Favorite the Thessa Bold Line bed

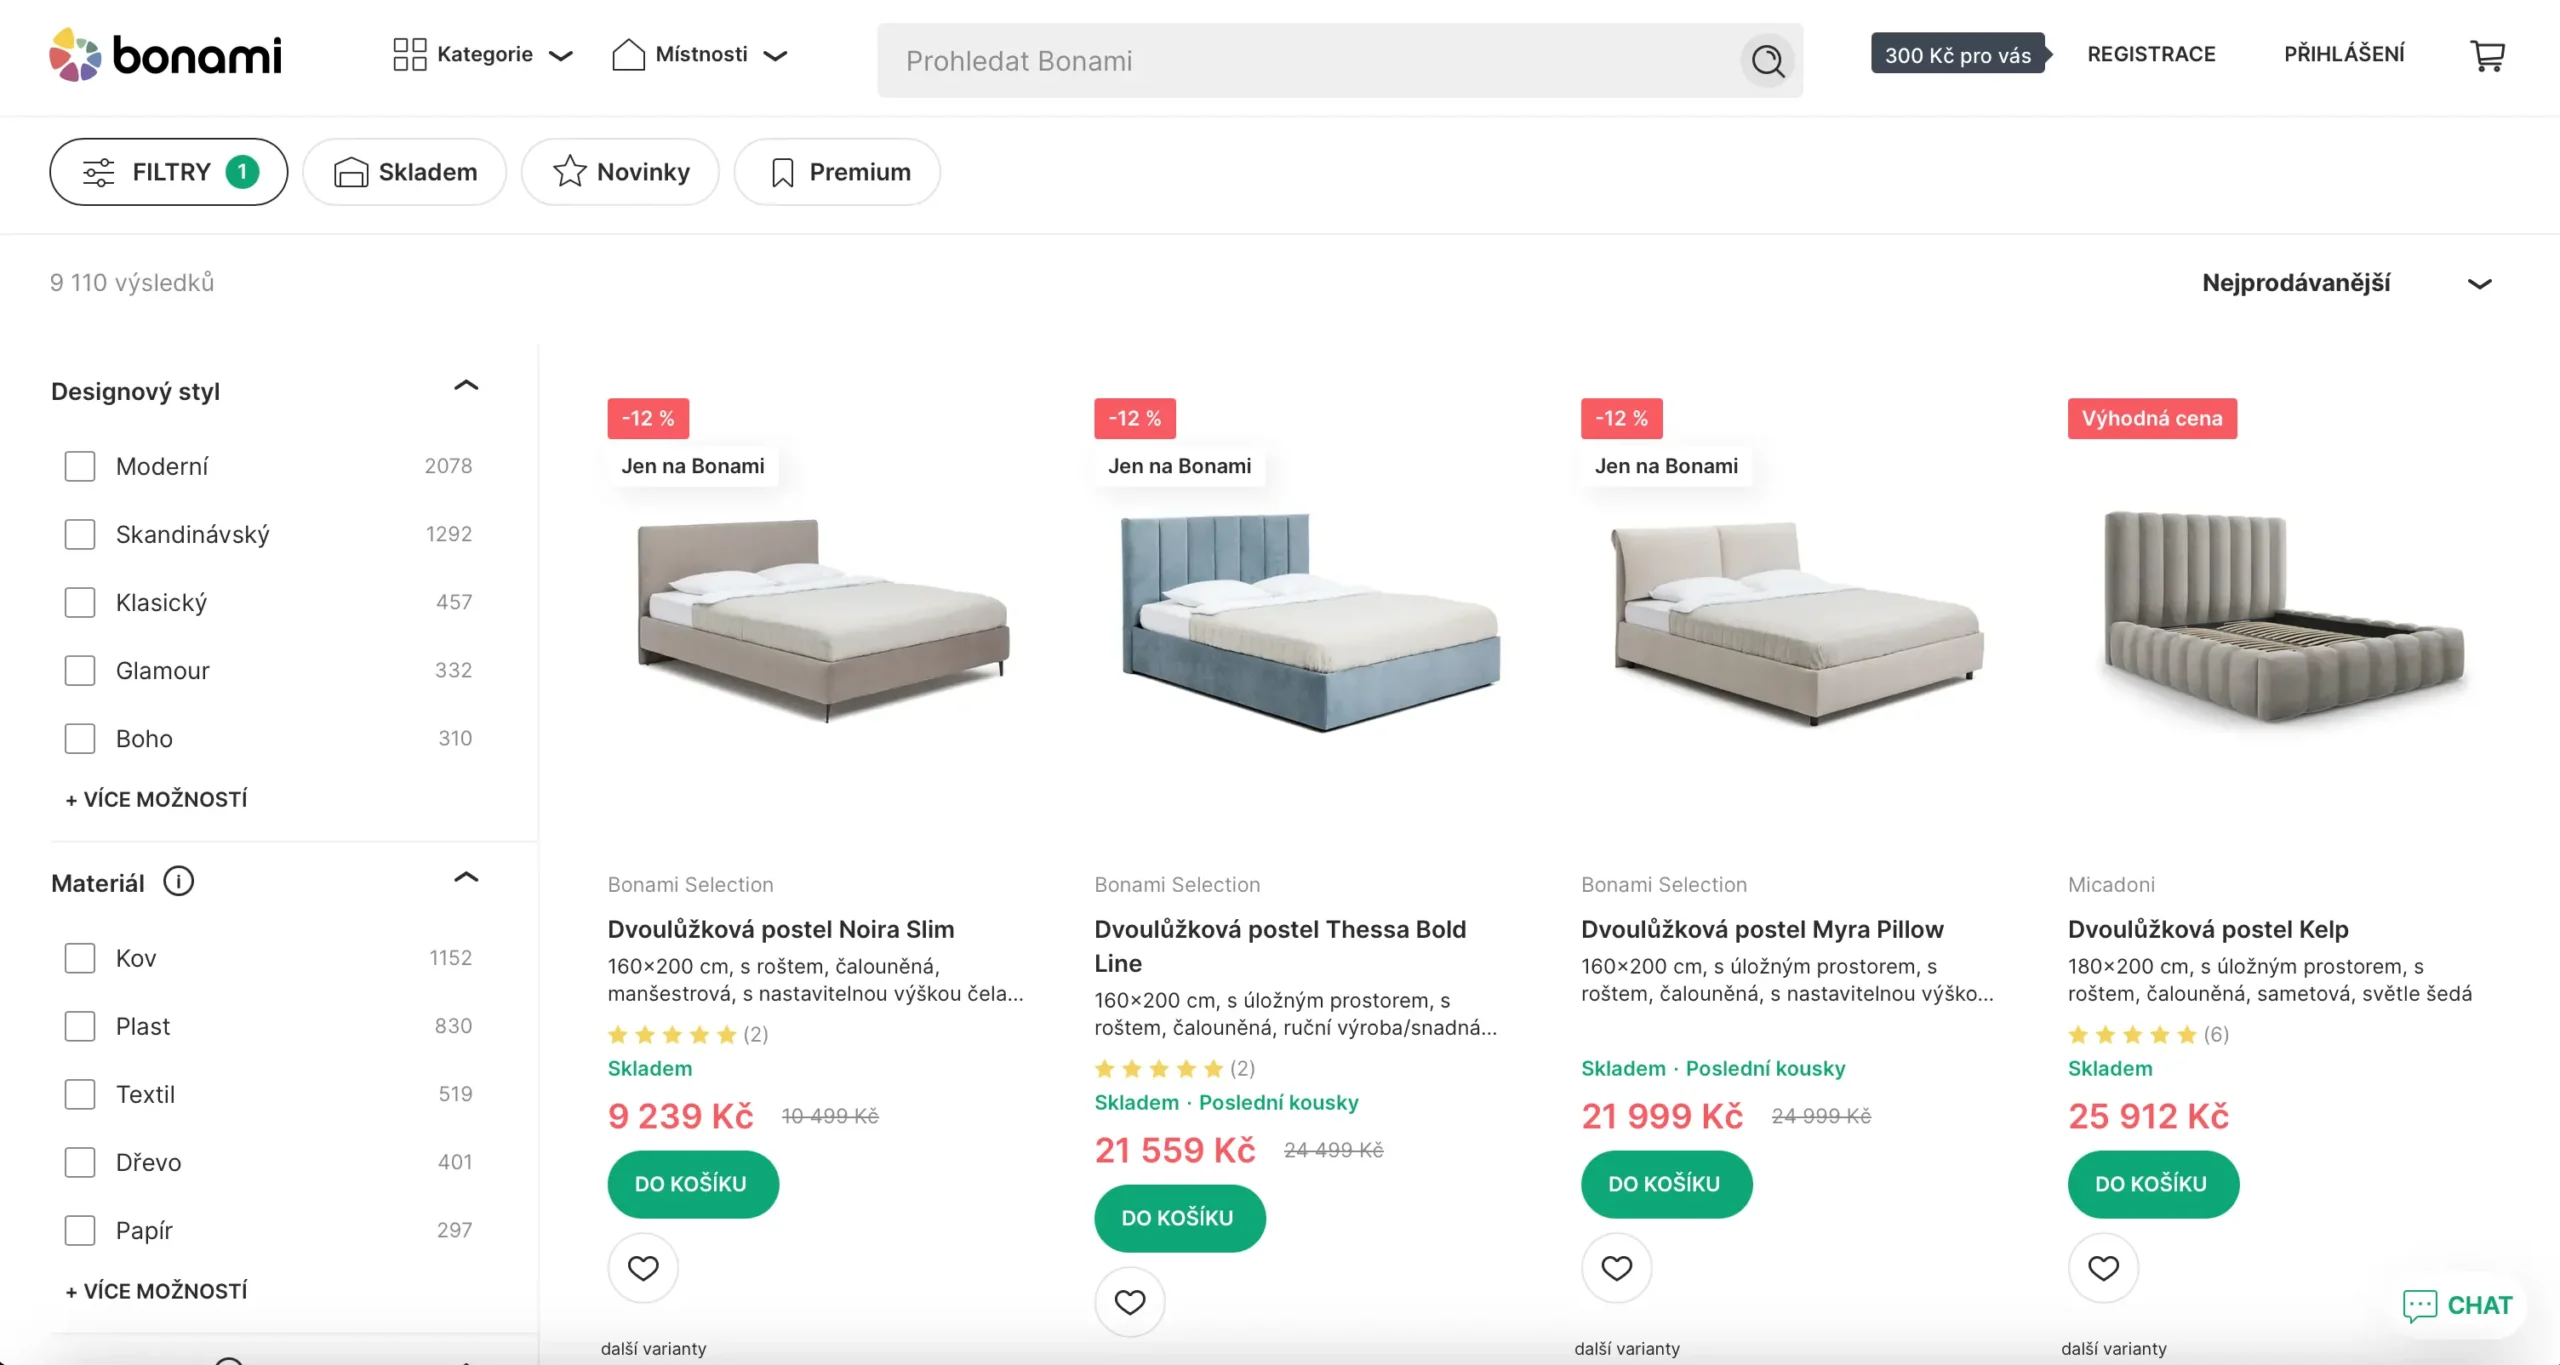coord(1130,1302)
